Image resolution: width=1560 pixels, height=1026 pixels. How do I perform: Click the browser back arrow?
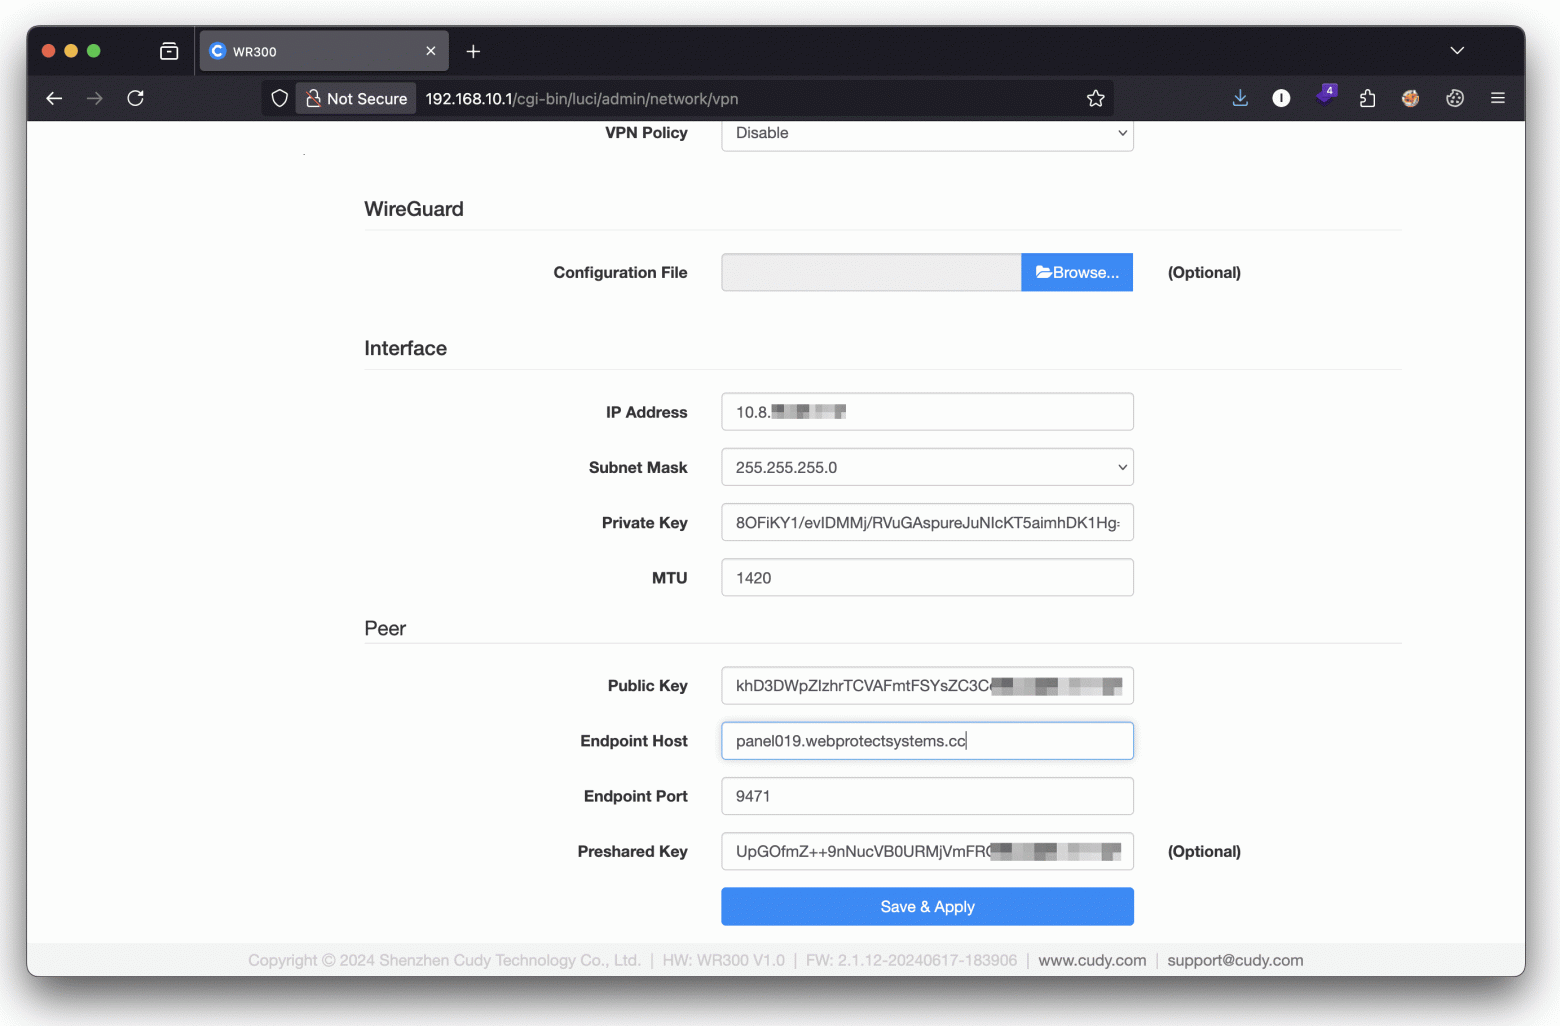point(54,98)
